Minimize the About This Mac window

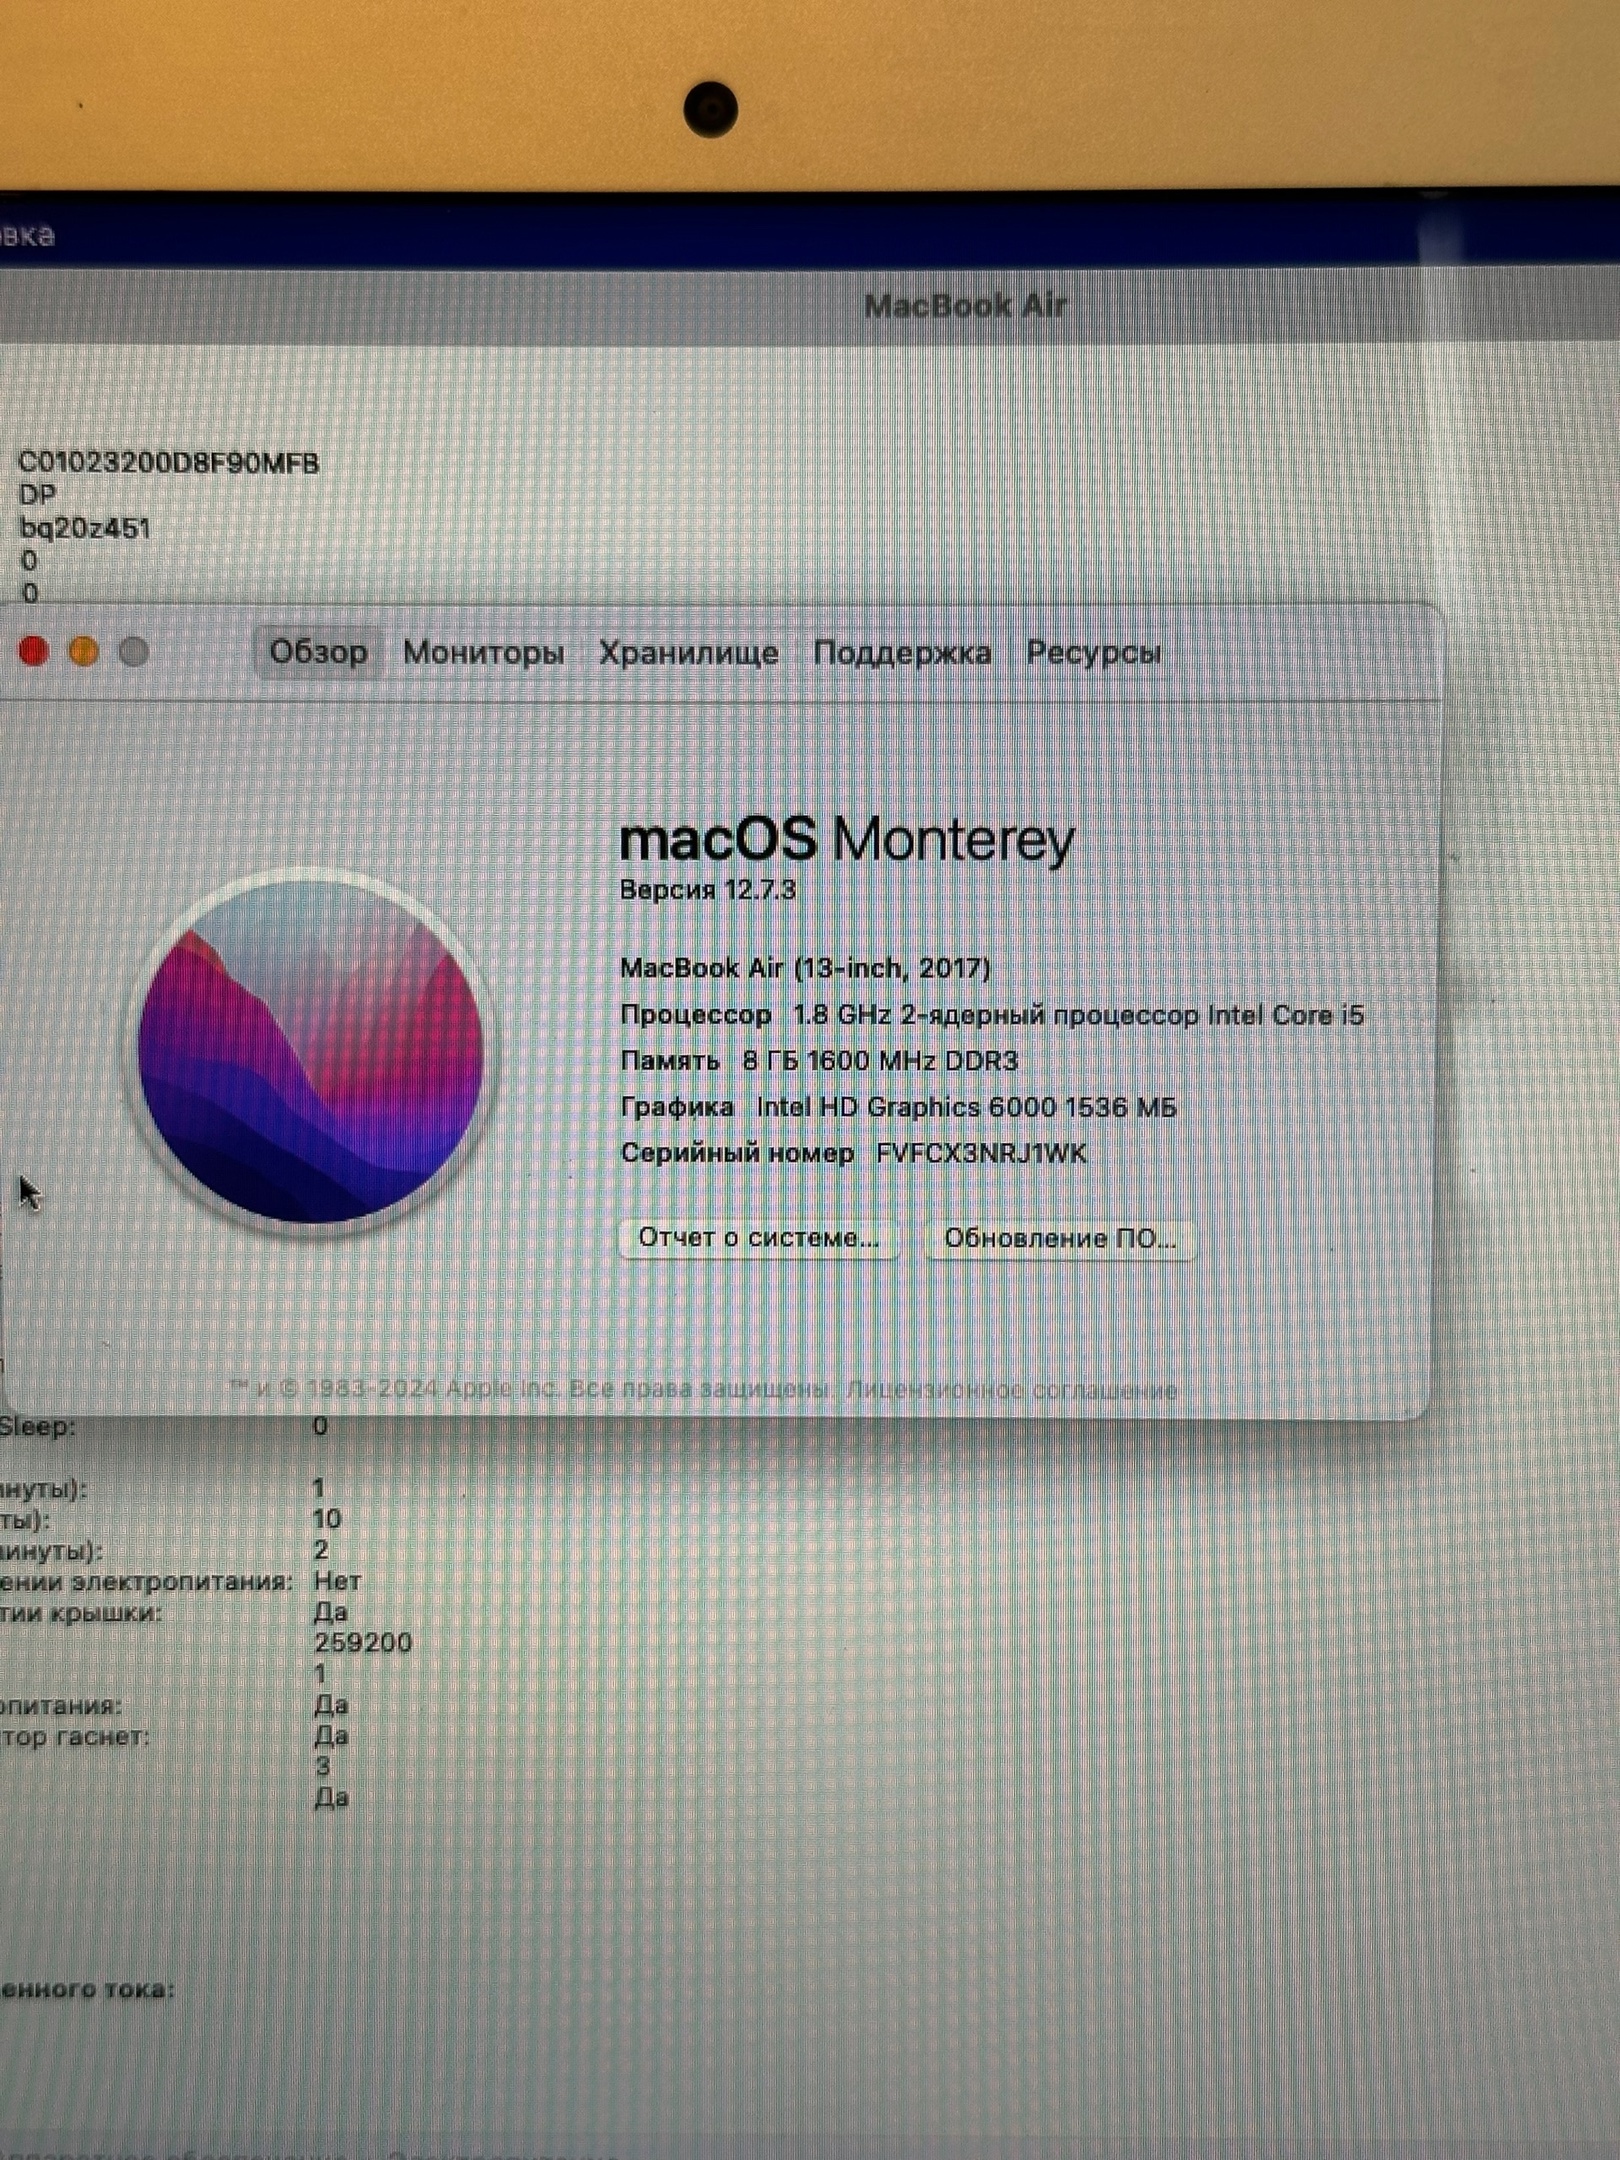click(x=83, y=652)
